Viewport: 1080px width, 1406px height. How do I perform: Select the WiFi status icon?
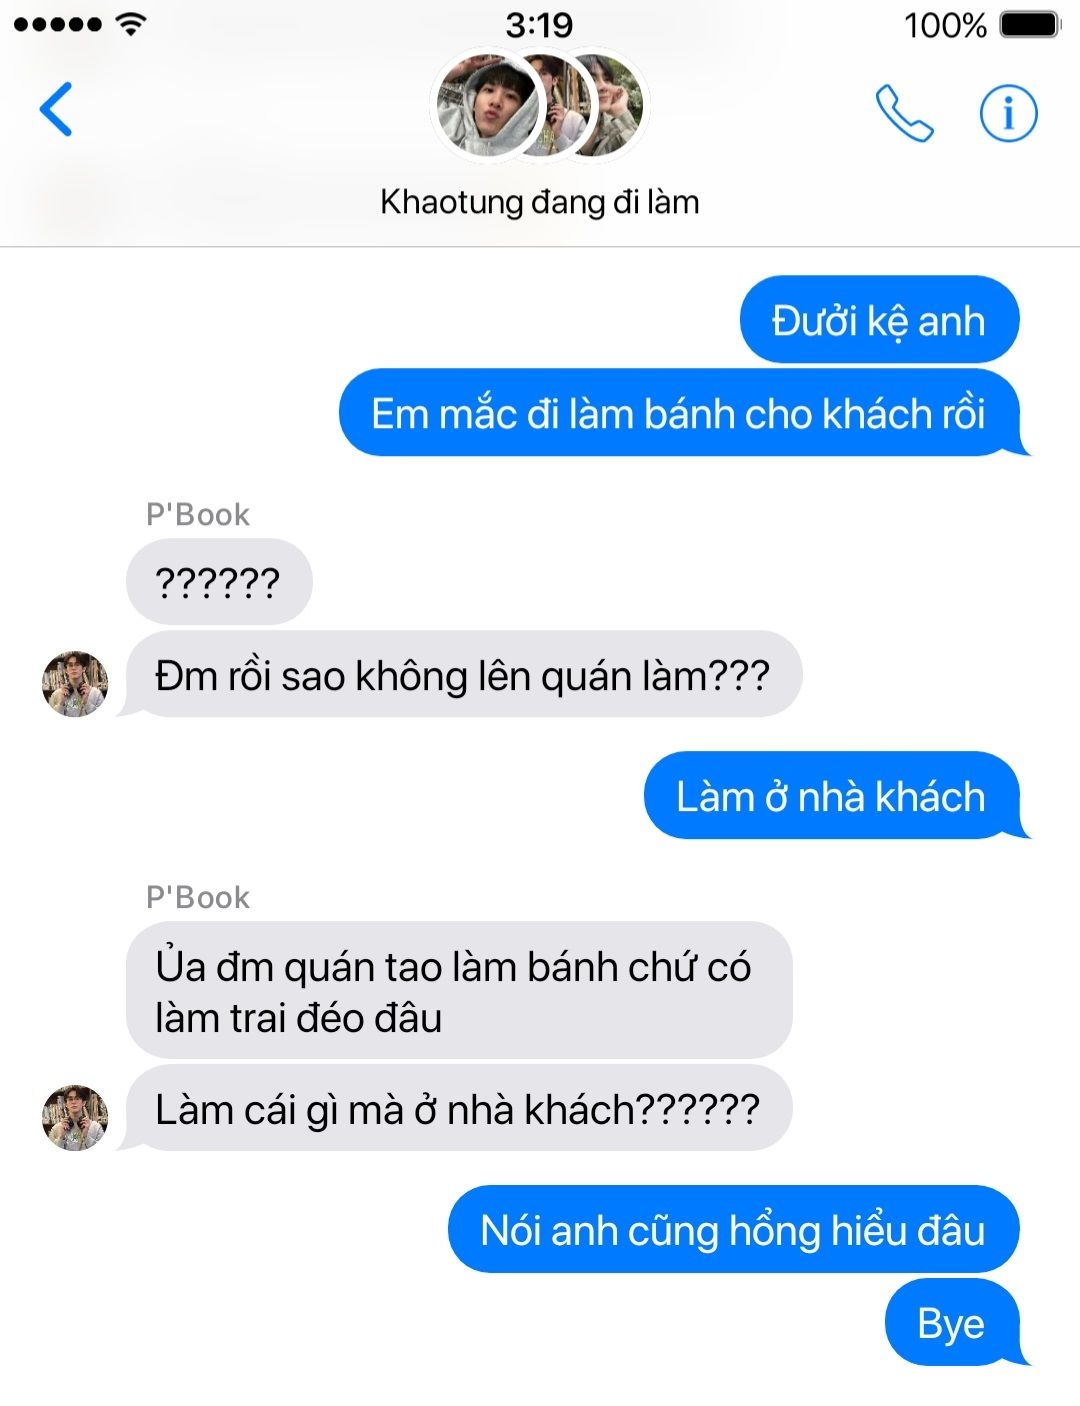(x=130, y=24)
